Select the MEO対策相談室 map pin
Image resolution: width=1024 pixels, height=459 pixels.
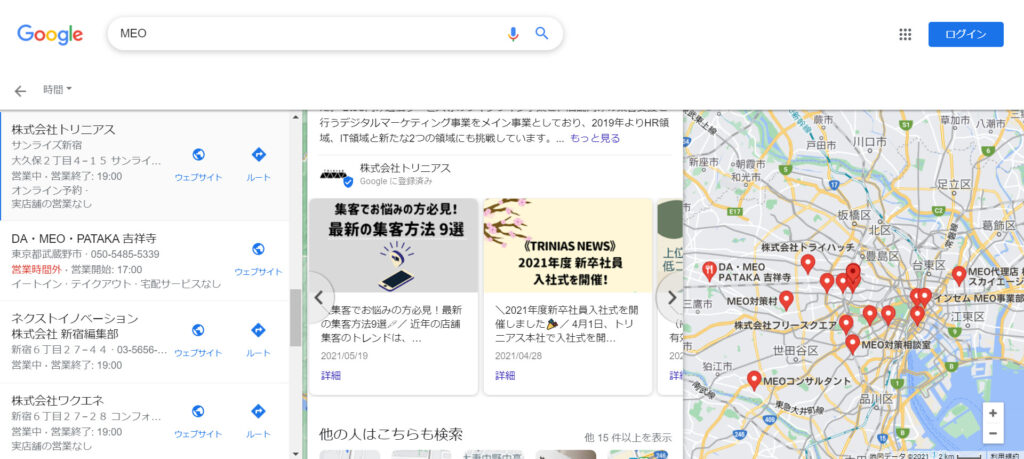coord(852,344)
